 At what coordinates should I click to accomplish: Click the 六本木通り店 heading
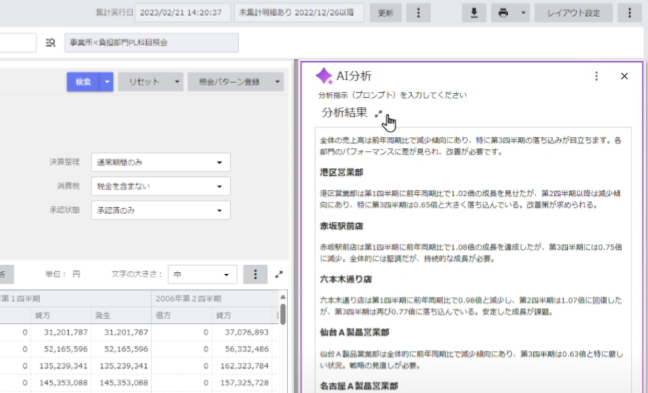click(346, 279)
